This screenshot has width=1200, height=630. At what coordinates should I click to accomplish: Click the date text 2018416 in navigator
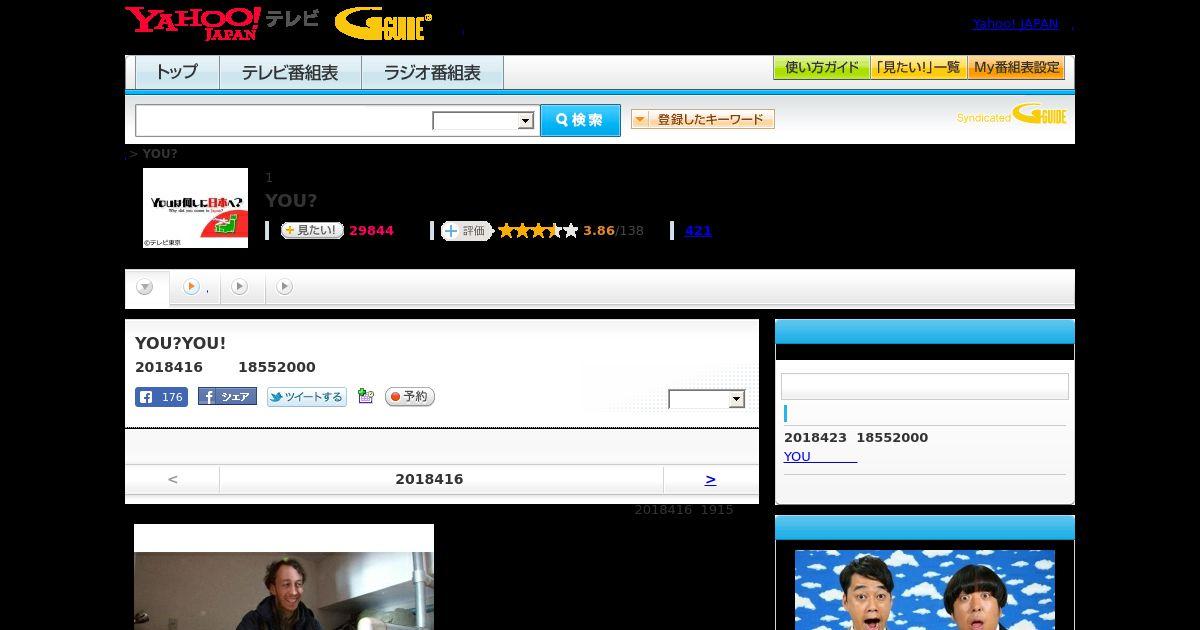pos(429,479)
